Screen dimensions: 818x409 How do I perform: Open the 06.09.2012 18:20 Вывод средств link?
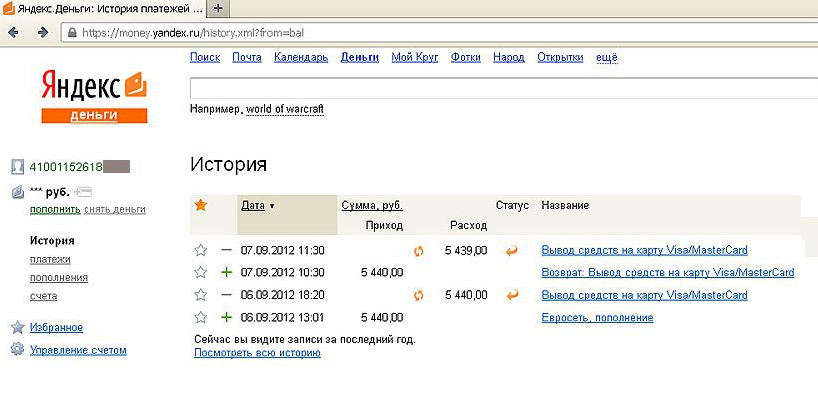(x=644, y=295)
